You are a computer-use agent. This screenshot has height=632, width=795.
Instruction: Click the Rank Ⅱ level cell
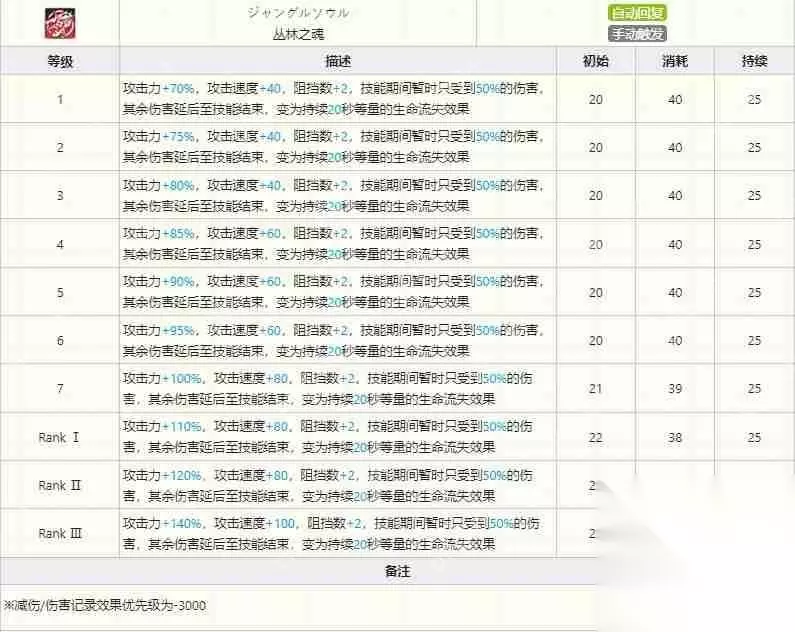point(60,485)
